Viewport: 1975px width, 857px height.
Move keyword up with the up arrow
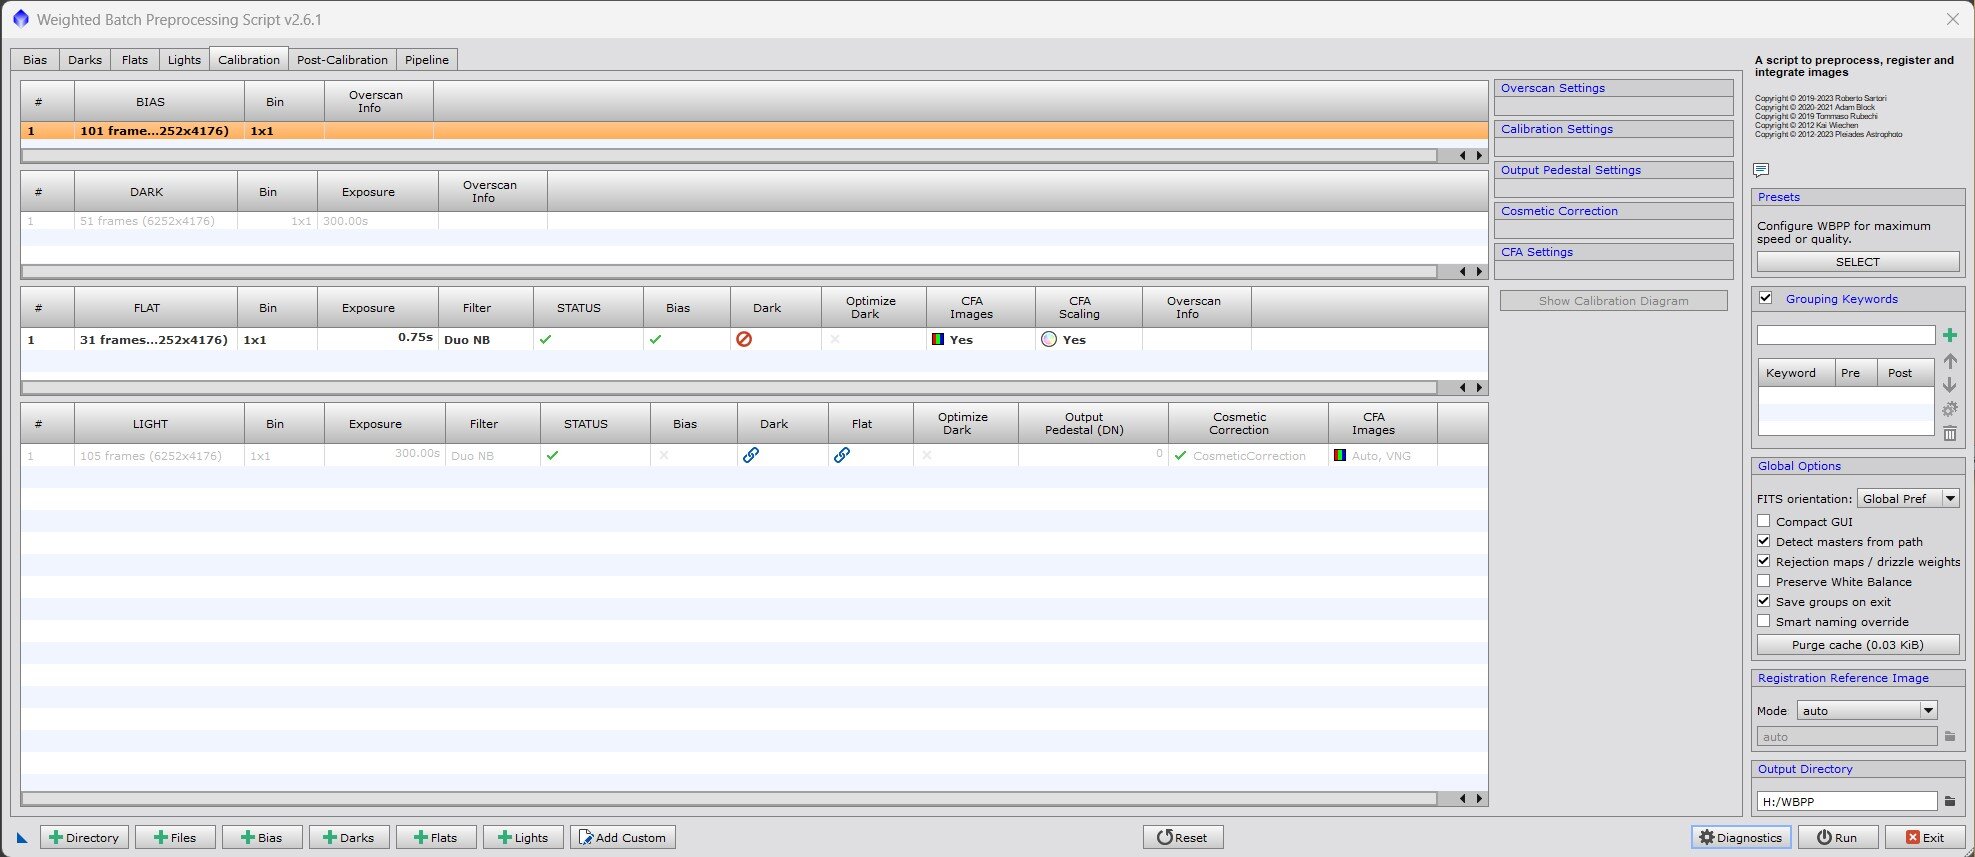click(x=1949, y=361)
